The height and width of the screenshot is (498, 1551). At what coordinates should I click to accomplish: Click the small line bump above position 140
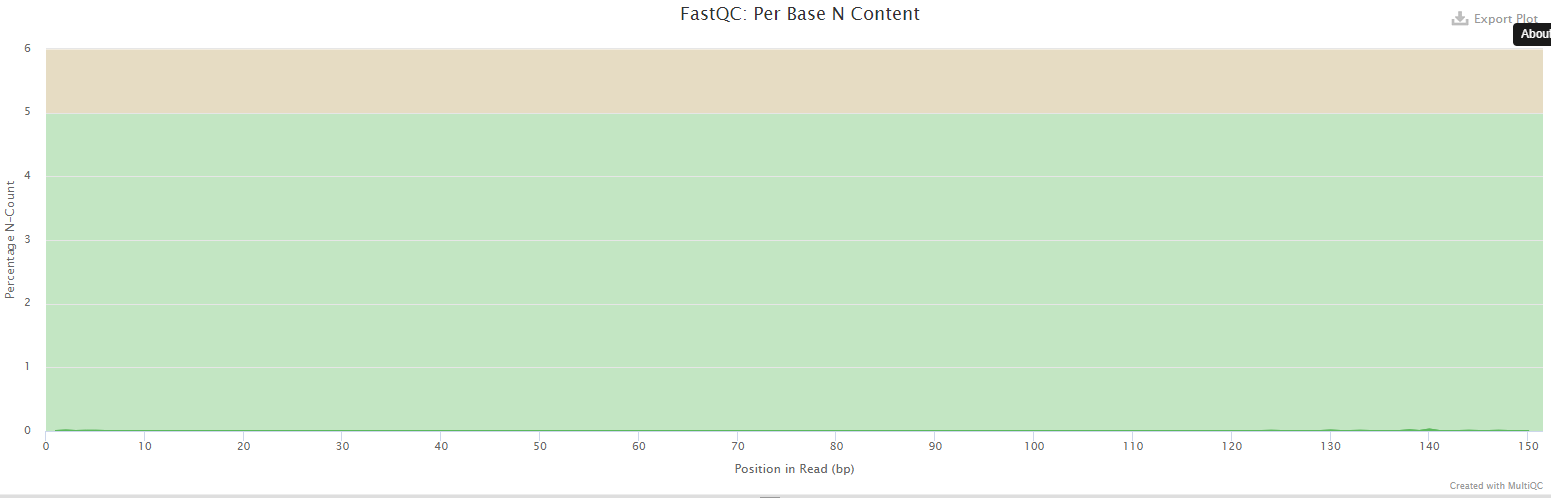point(1429,429)
